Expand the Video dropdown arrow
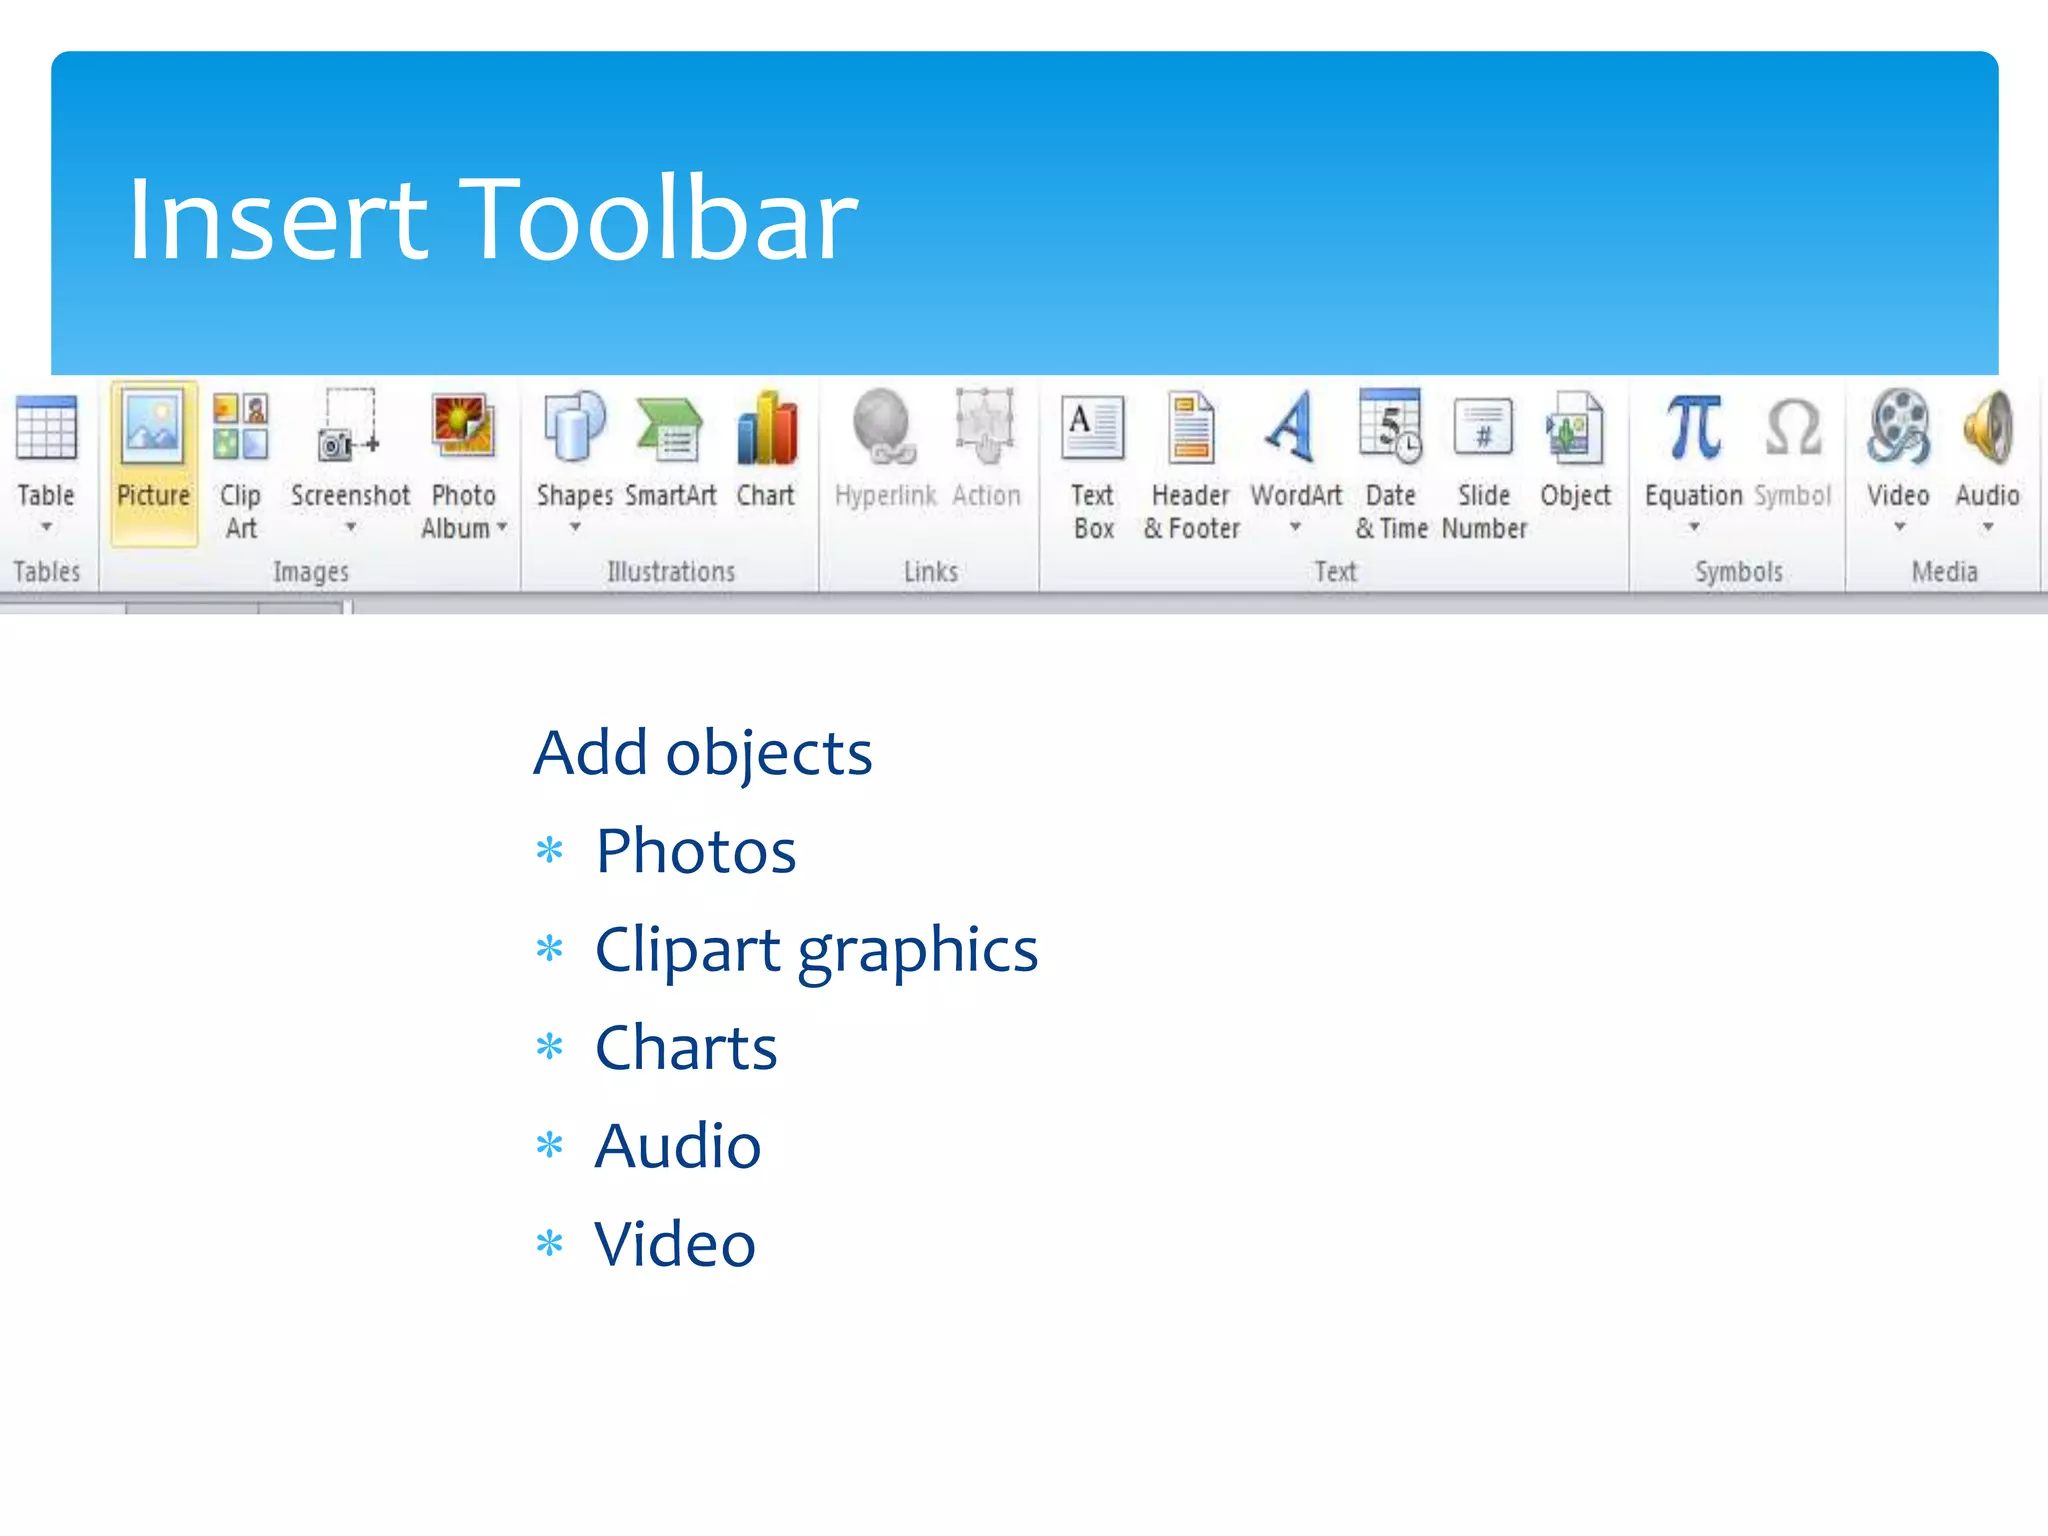 [x=1899, y=526]
